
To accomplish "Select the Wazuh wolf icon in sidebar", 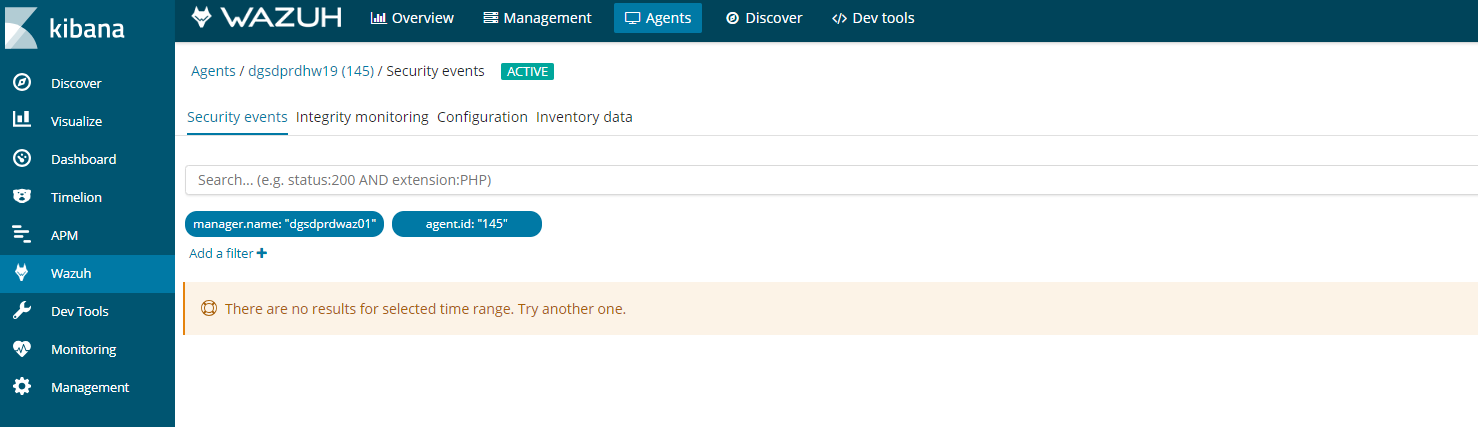I will pos(21,273).
